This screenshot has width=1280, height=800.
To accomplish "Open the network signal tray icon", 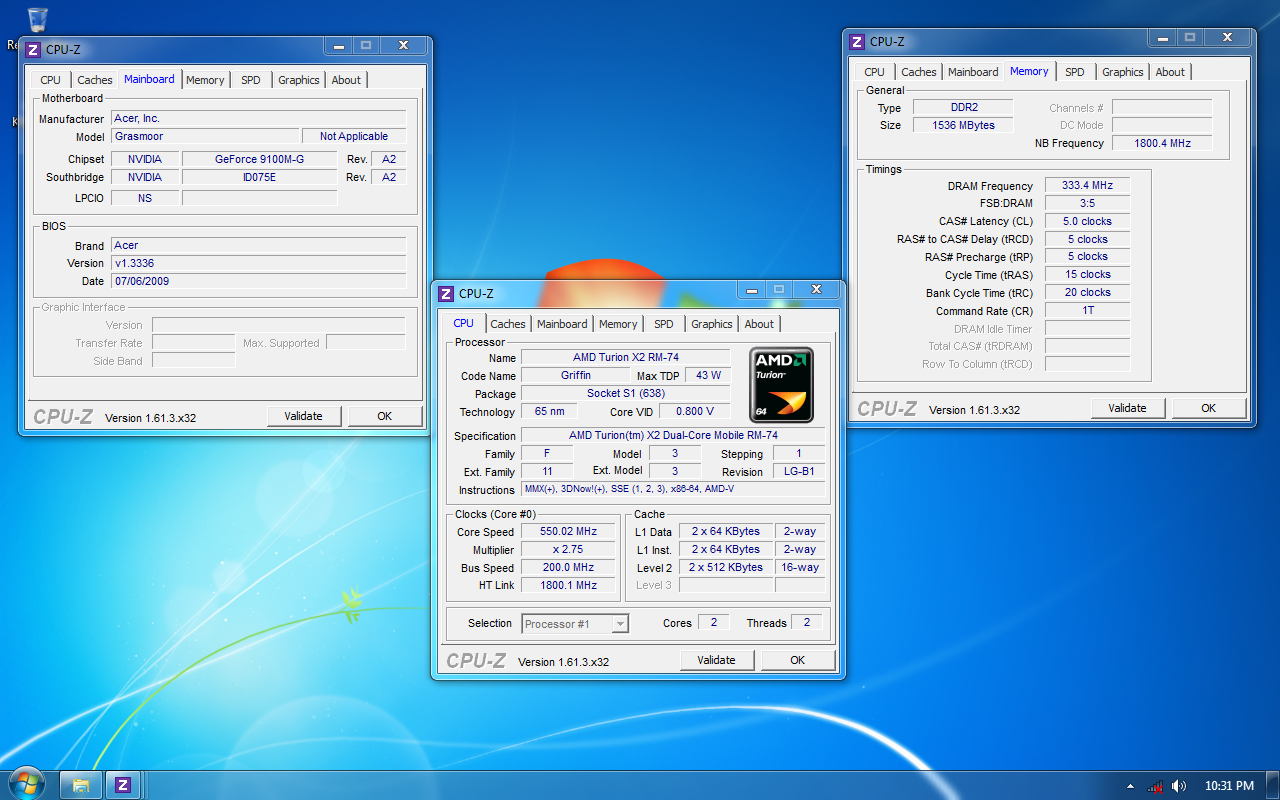I will [x=1155, y=786].
